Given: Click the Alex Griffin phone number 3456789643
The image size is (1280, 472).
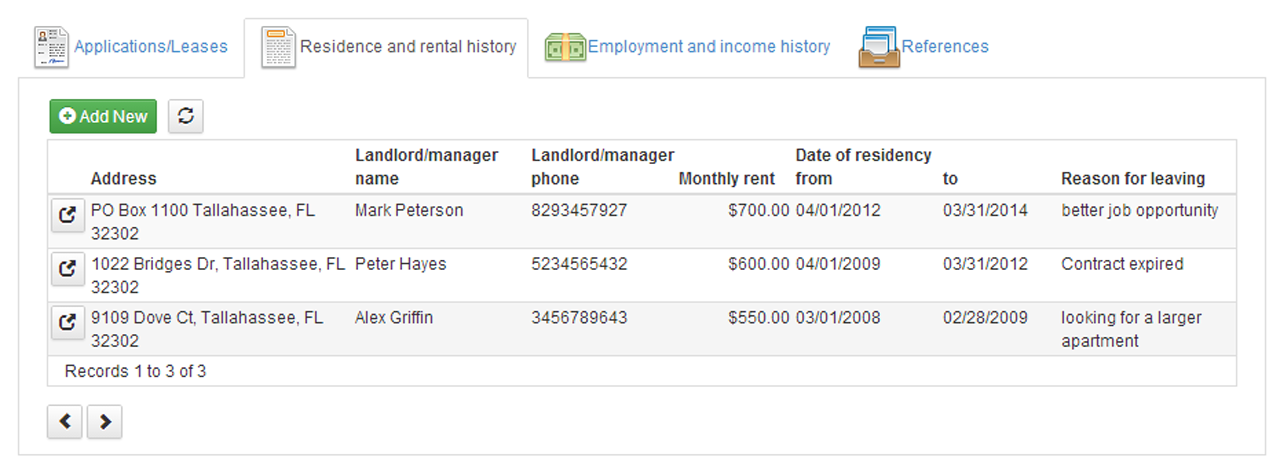Looking at the screenshot, I should click(x=579, y=319).
